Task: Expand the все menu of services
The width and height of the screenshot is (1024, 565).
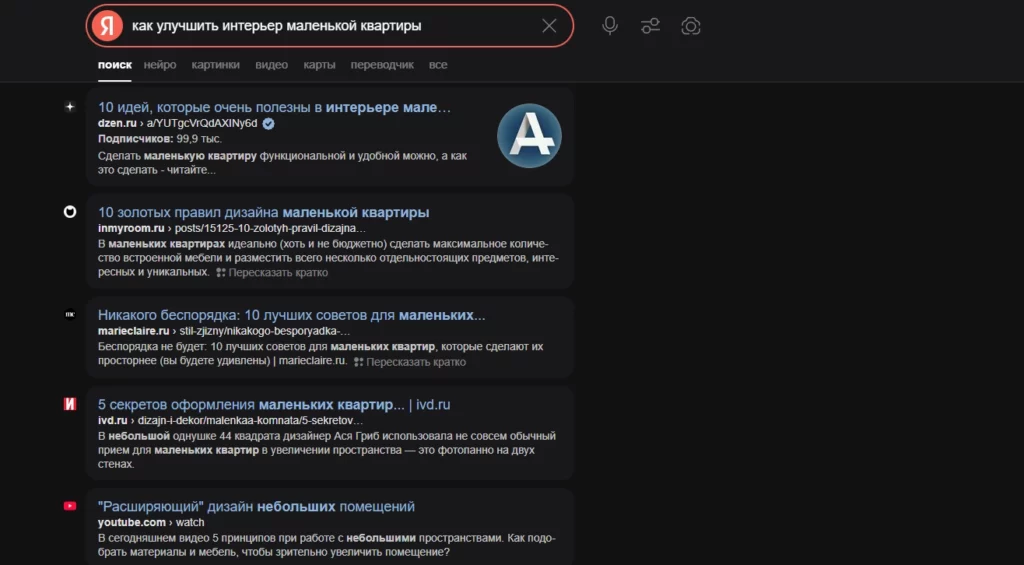Action: coord(438,65)
